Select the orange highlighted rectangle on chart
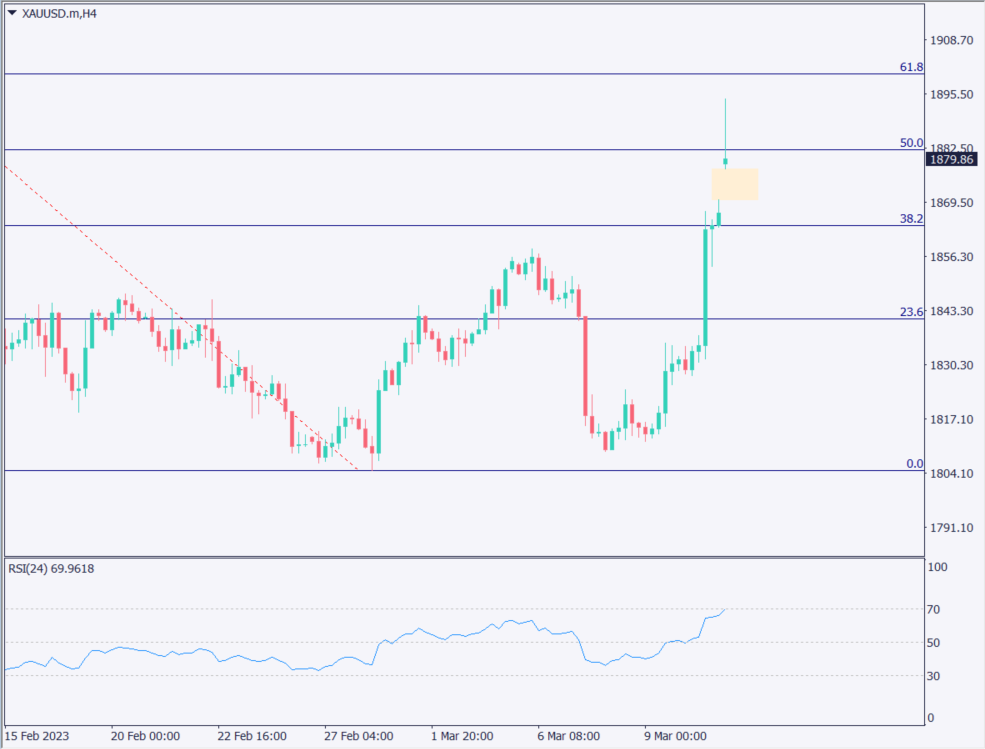 point(734,183)
